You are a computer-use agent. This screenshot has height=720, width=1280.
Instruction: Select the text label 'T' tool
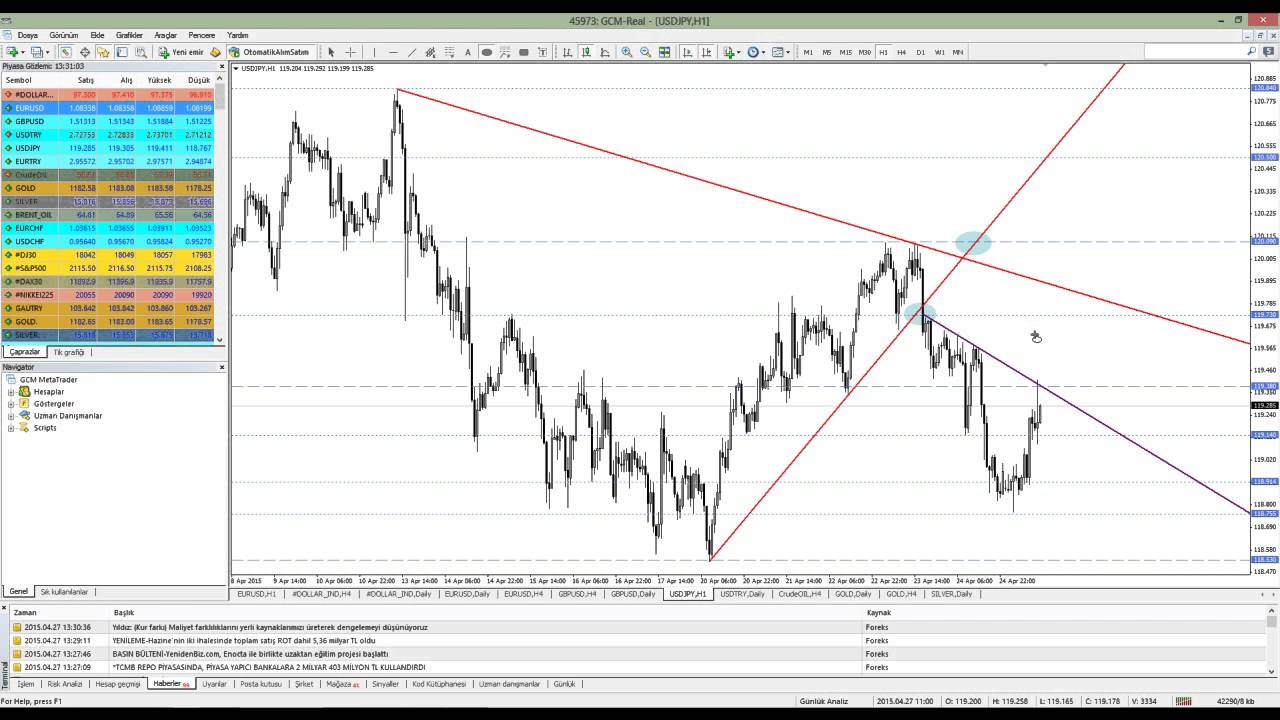(542, 52)
